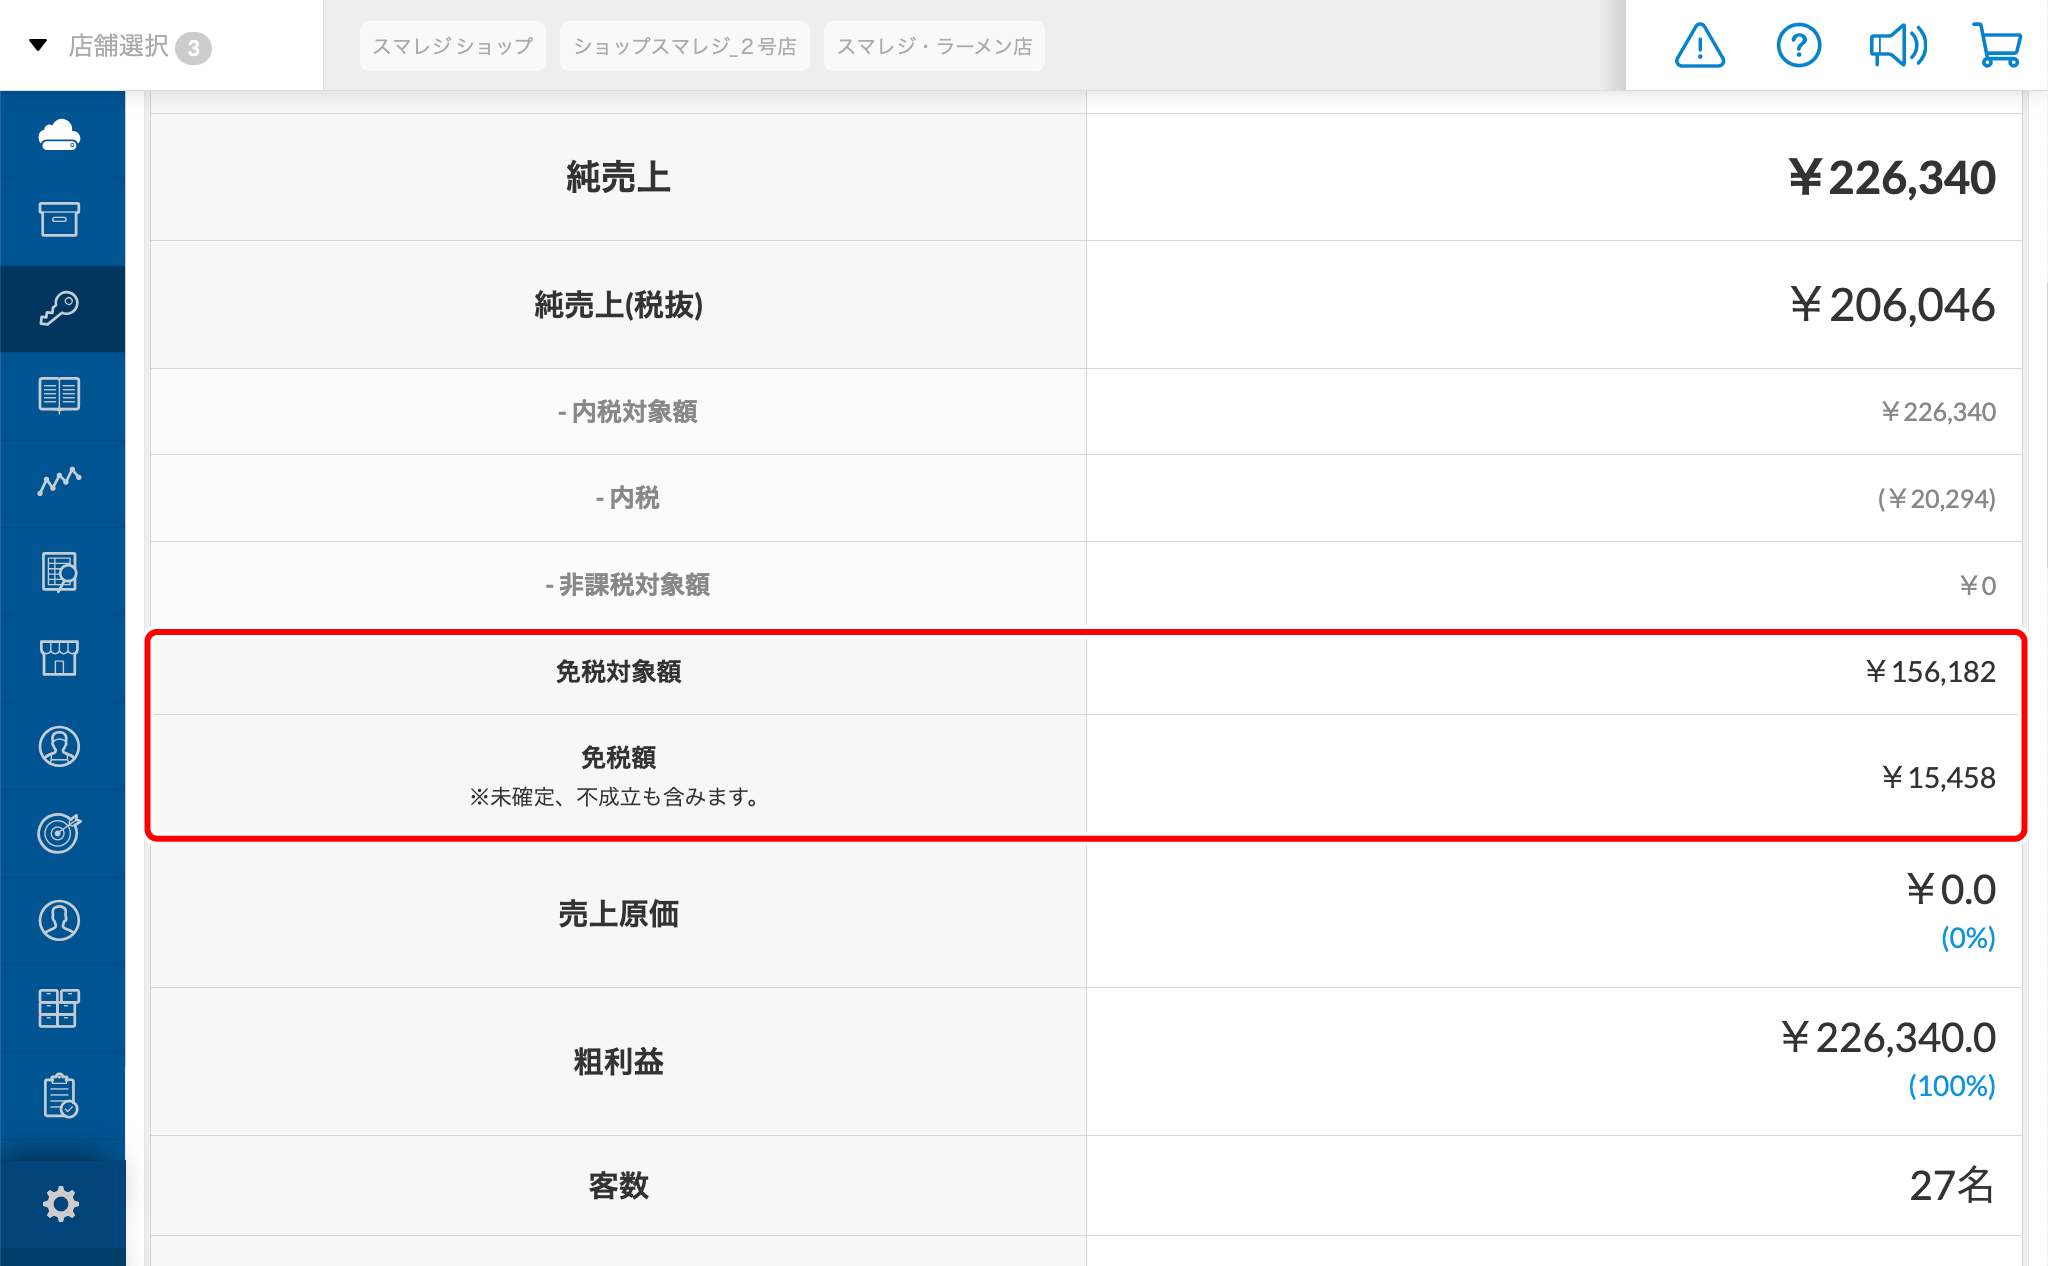Viewport: 2048px width, 1266px height.
Task: Open the clipboard with checkmark icon
Action: click(60, 1096)
